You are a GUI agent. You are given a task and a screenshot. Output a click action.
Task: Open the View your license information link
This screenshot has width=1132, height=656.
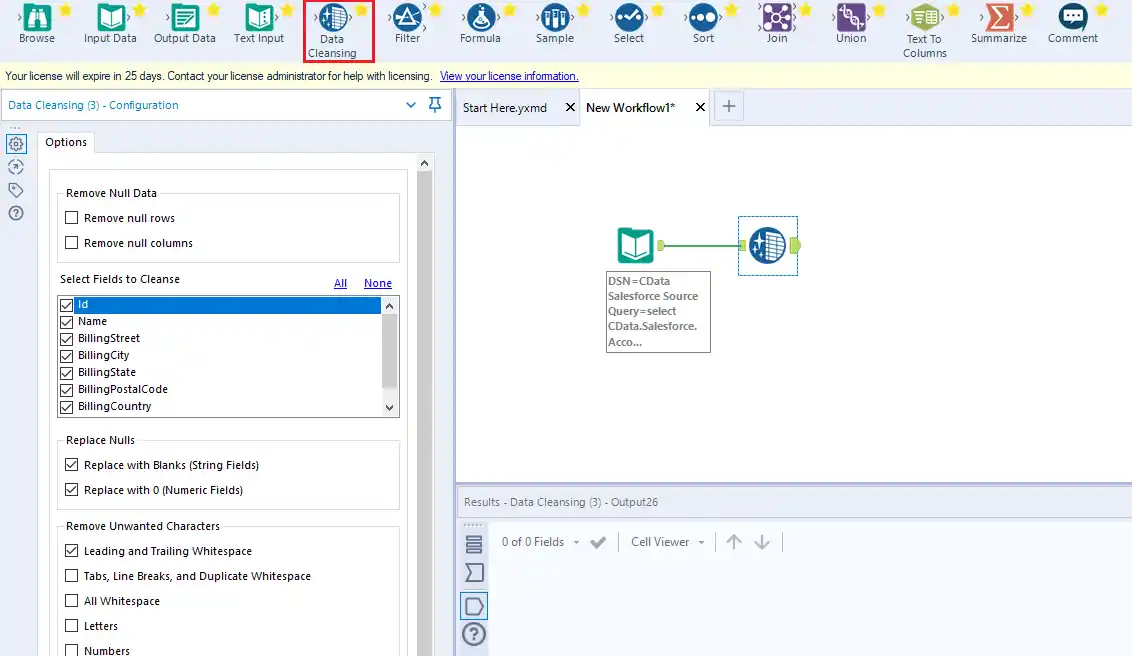pyautogui.click(x=508, y=76)
